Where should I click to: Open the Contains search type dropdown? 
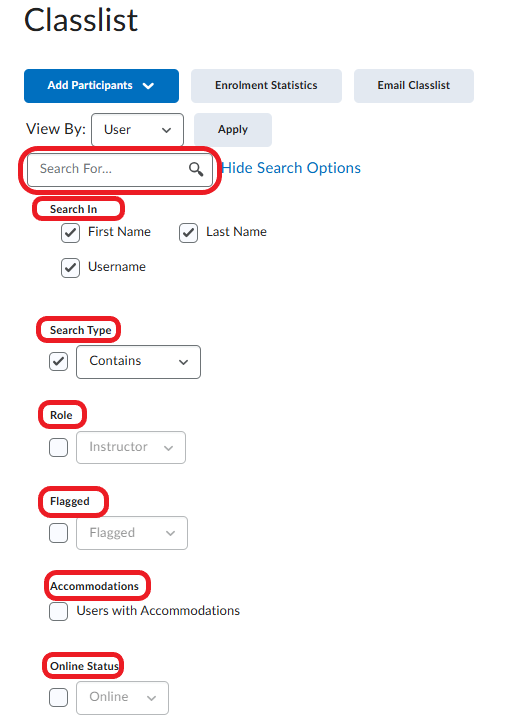pyautogui.click(x=139, y=362)
